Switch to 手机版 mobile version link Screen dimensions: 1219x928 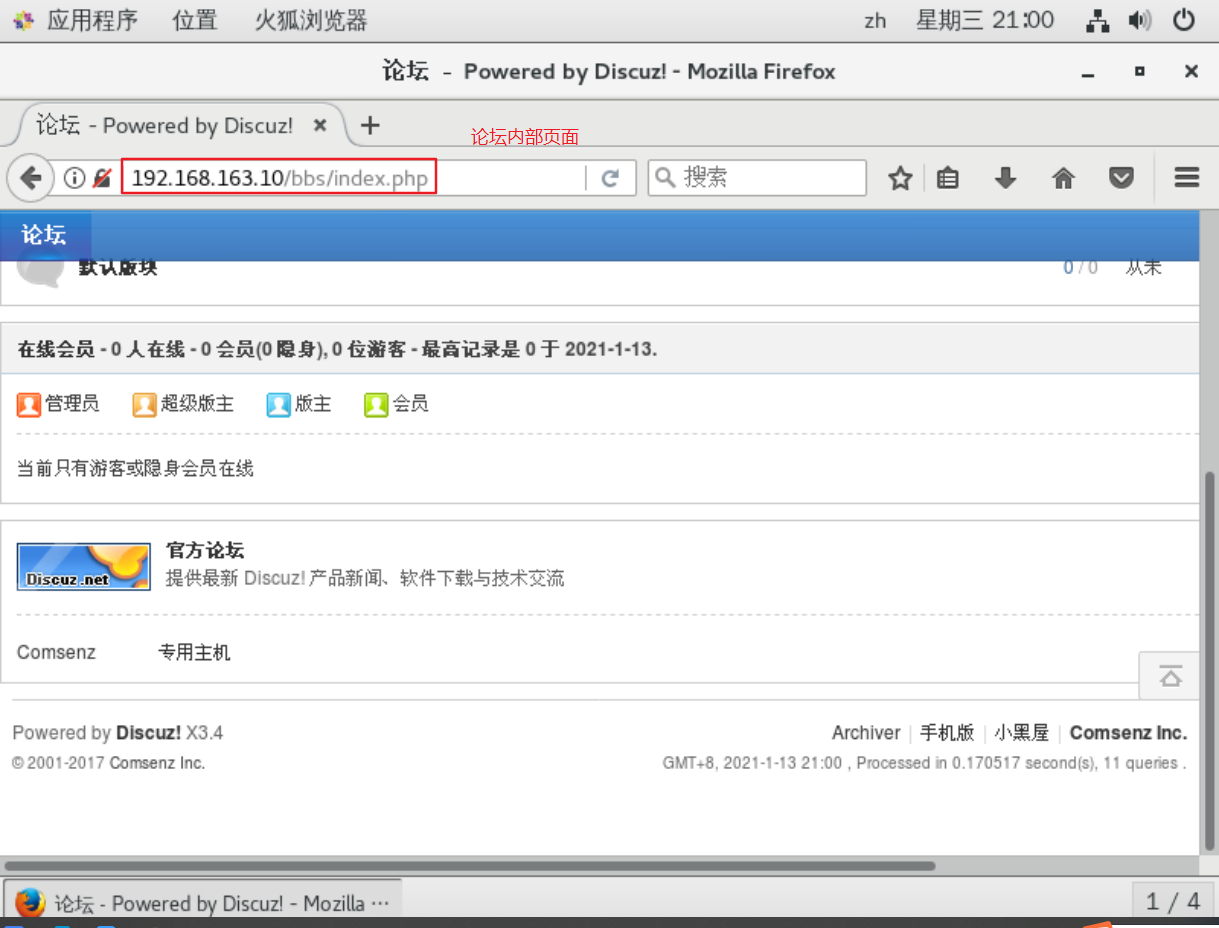(x=947, y=733)
